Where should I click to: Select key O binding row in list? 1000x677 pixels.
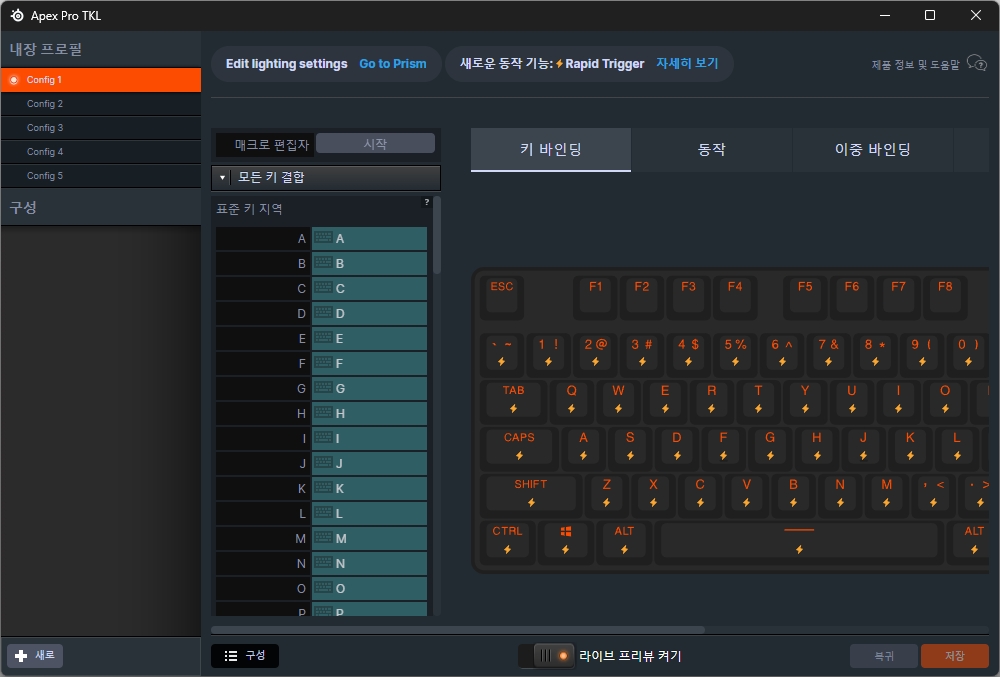(321, 588)
